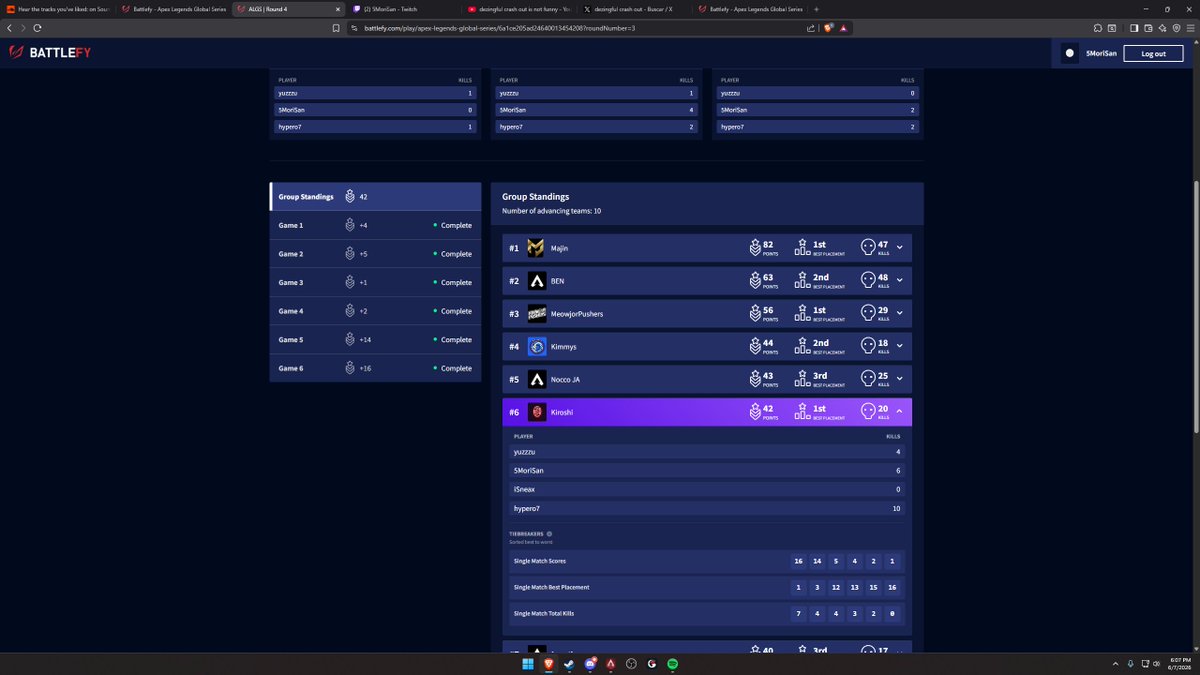Toggle the browser sidebar panel icon

[1133, 28]
